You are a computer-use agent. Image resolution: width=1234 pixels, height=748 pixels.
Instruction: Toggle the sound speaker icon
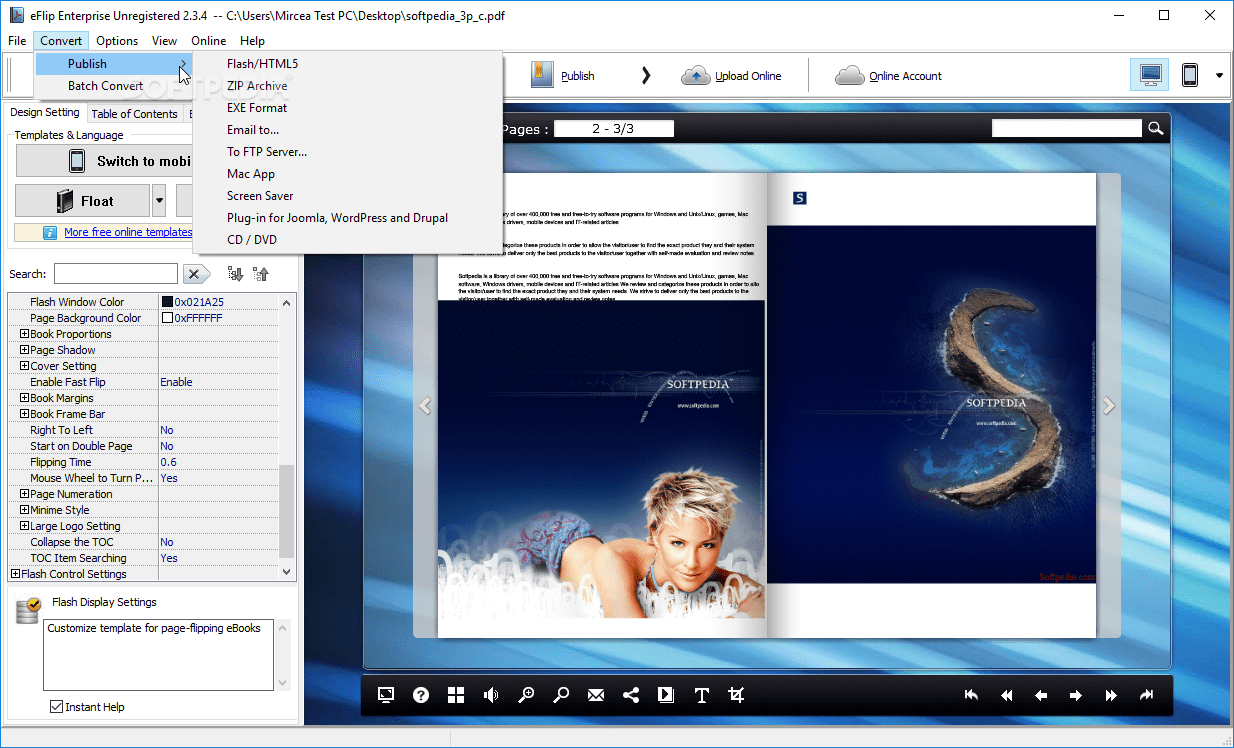tap(491, 695)
